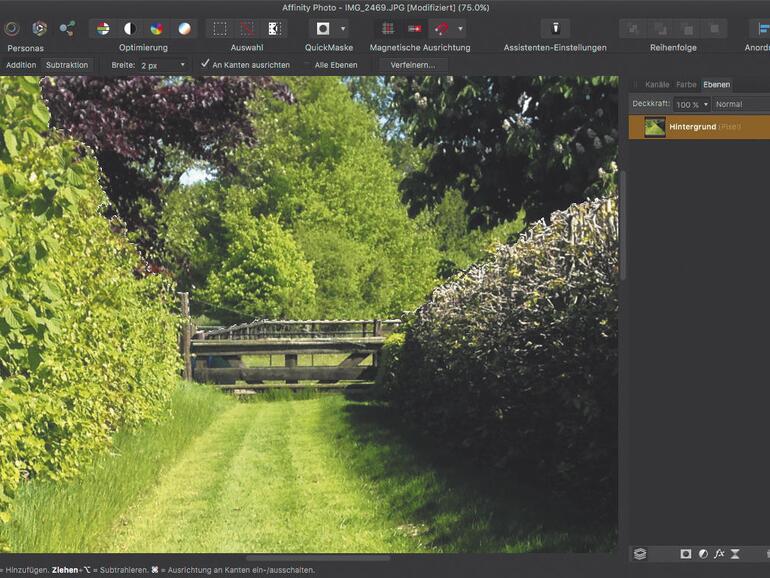Open the Breite width dropdown
This screenshot has height=578, width=770.
[x=163, y=65]
